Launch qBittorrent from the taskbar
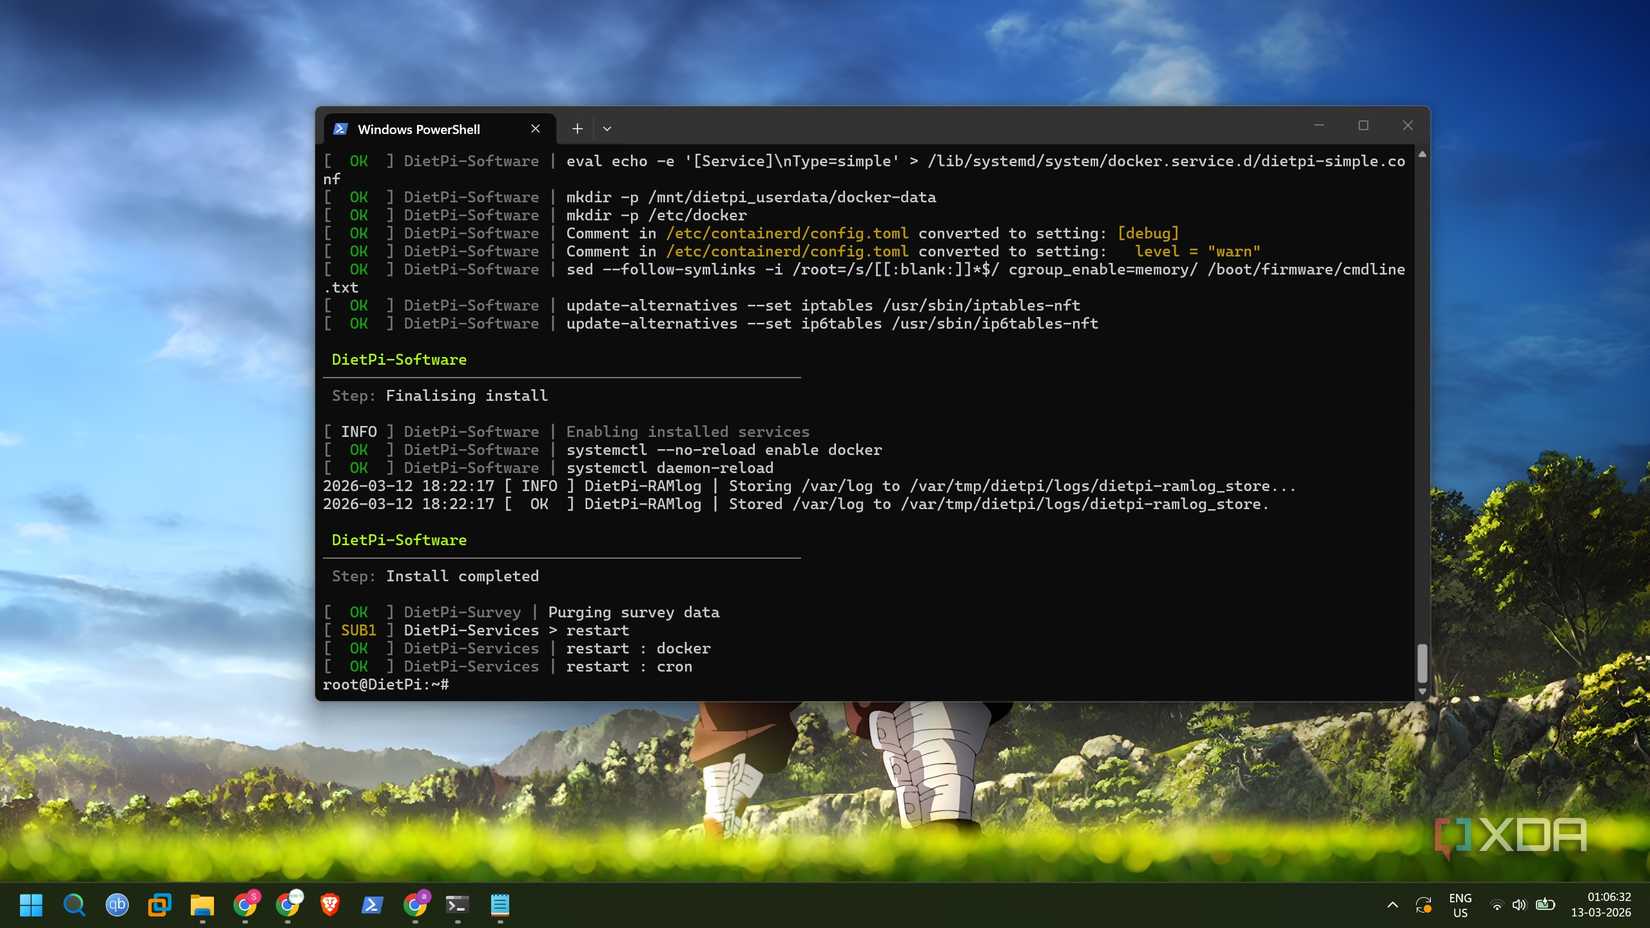The width and height of the screenshot is (1650, 928). pos(117,905)
